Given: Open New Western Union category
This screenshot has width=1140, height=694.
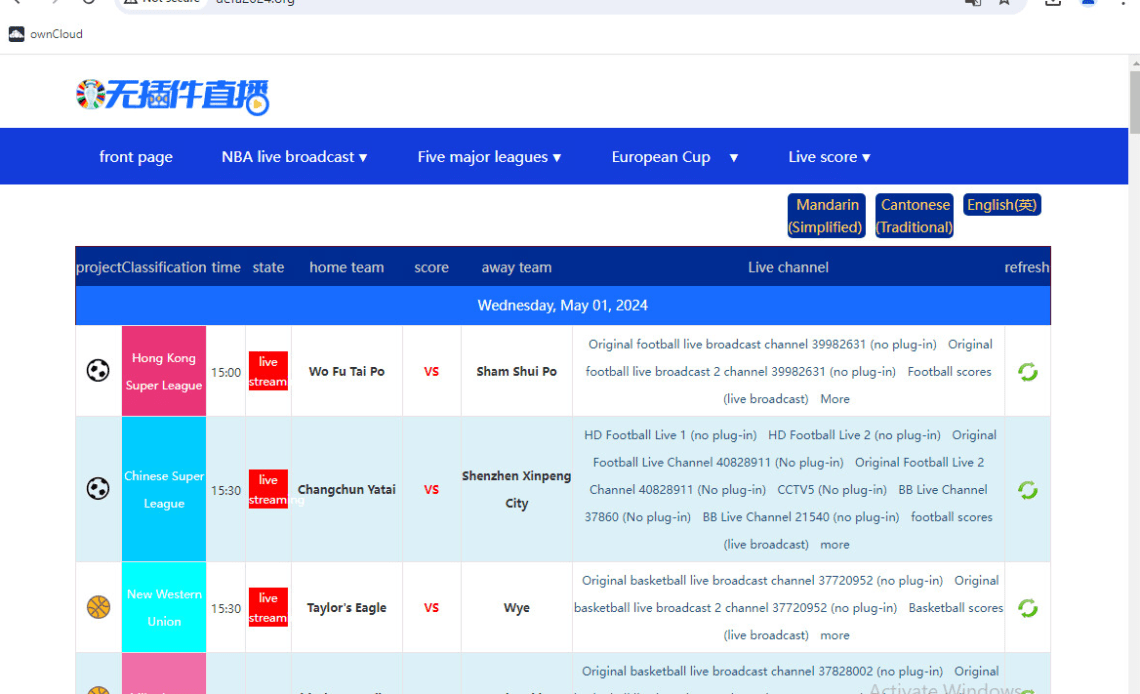Looking at the screenshot, I should [164, 608].
